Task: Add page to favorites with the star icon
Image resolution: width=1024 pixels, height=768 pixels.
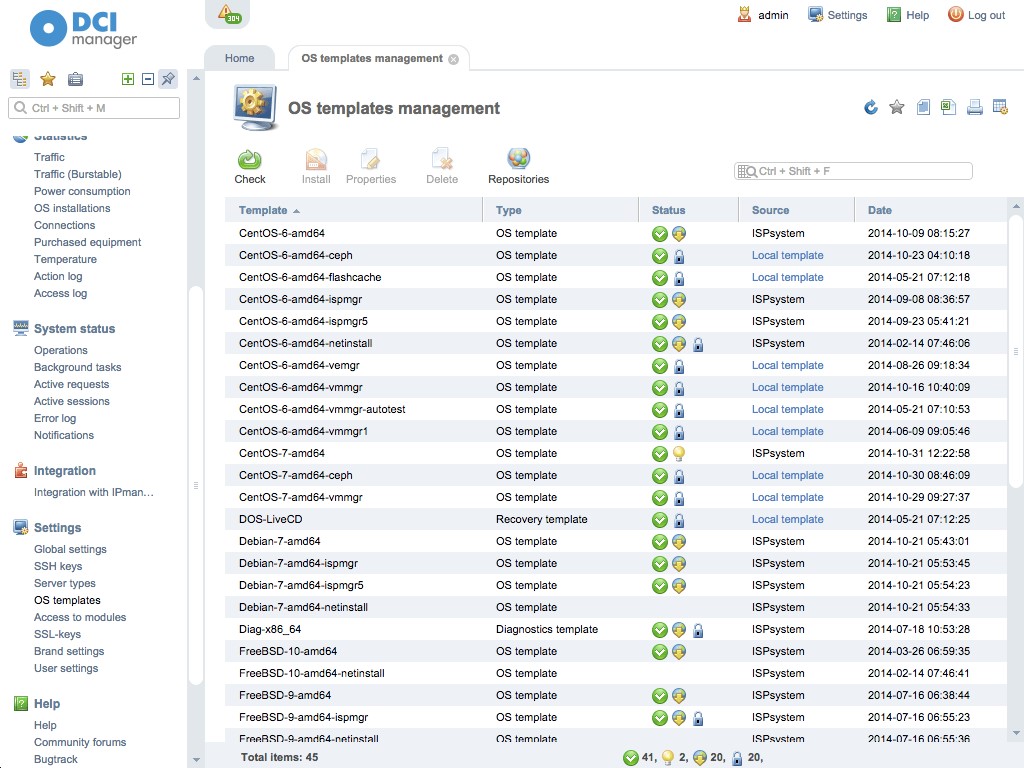Action: 897,106
